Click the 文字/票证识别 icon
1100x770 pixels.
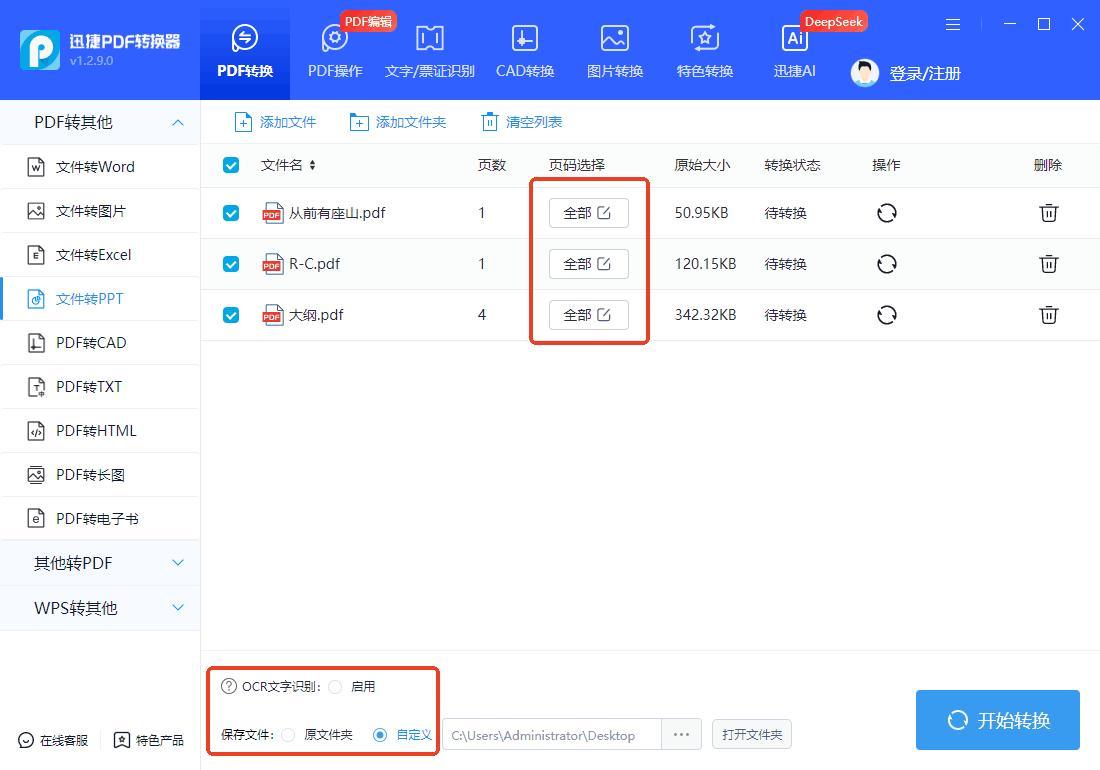(x=429, y=40)
